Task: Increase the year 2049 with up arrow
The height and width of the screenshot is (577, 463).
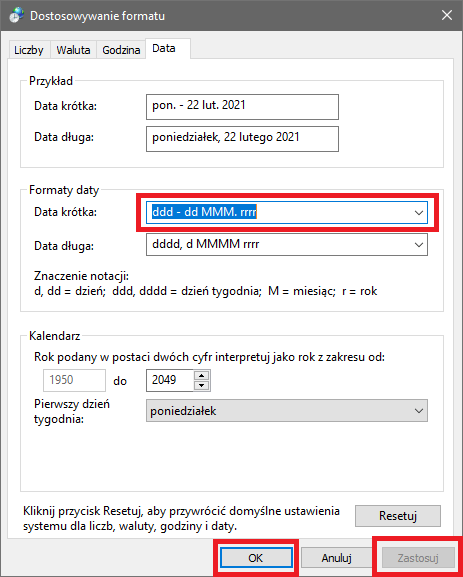Action: point(201,375)
